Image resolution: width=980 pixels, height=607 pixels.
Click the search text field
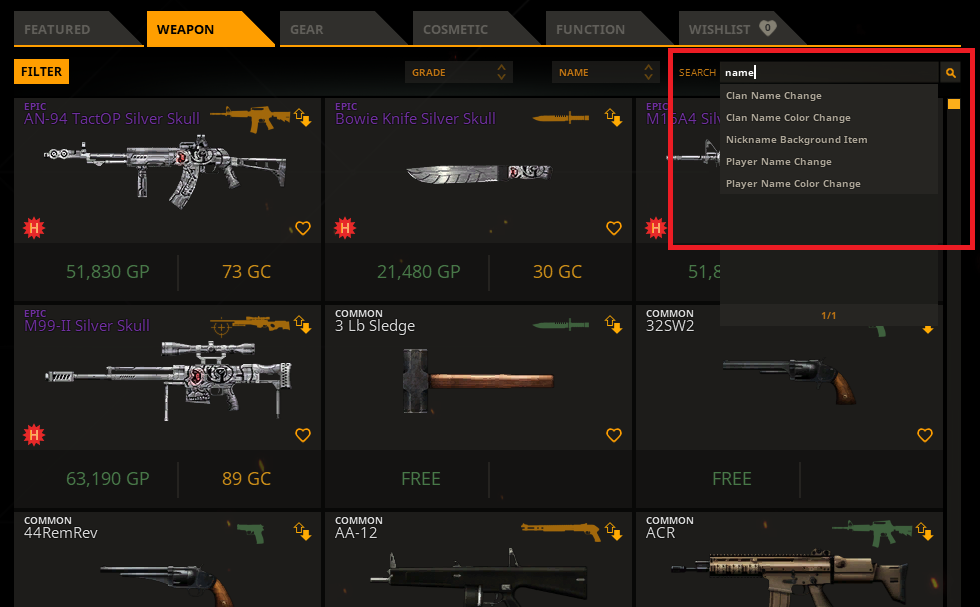[x=829, y=73]
